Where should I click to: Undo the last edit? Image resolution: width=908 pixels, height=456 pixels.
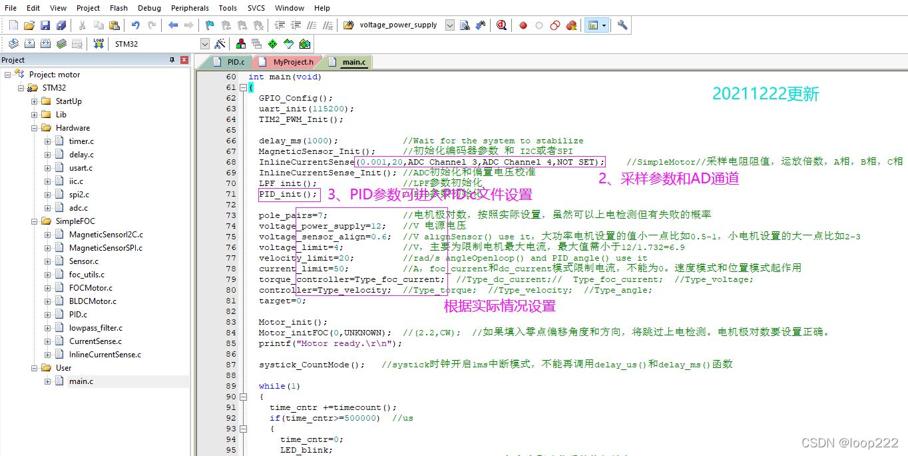point(136,25)
